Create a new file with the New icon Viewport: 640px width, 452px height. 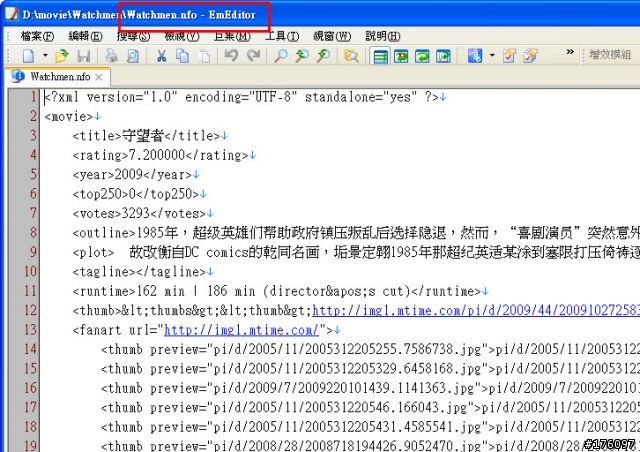pos(28,56)
